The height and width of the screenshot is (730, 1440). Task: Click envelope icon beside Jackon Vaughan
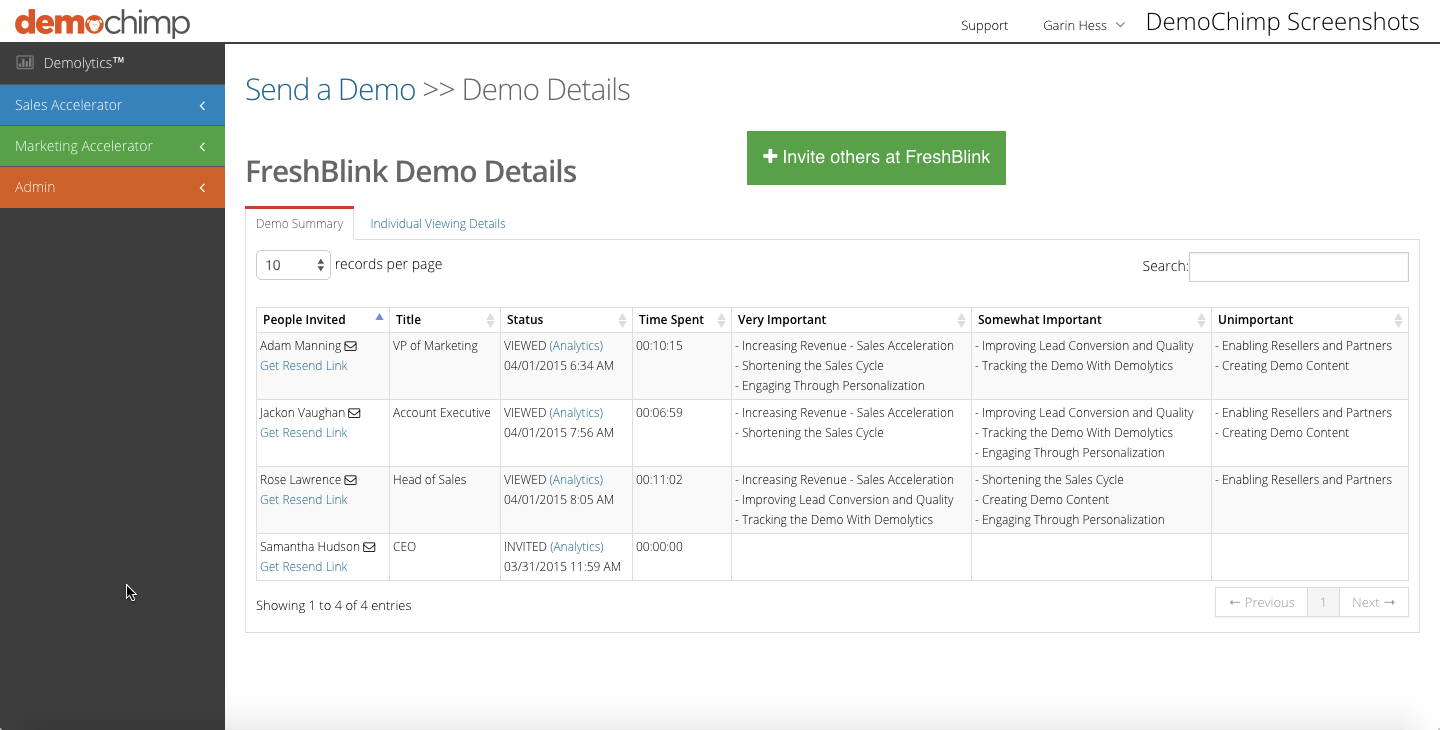(354, 413)
